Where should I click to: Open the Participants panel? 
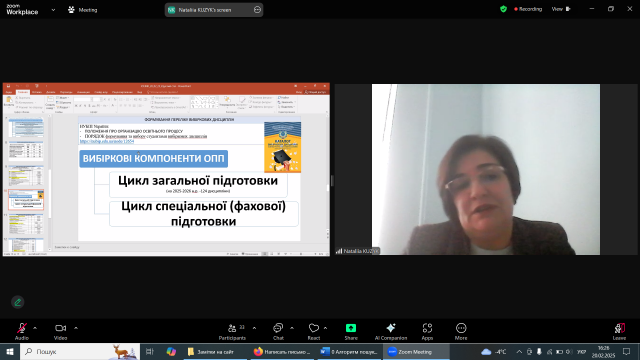pos(232,328)
